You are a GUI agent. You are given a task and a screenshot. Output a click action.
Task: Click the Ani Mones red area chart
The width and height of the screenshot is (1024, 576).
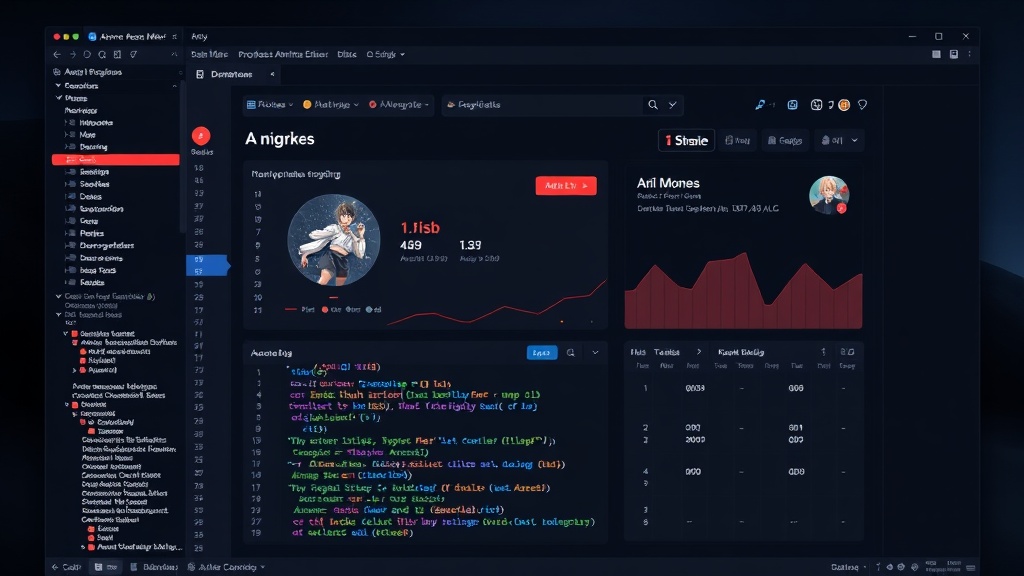coord(743,291)
